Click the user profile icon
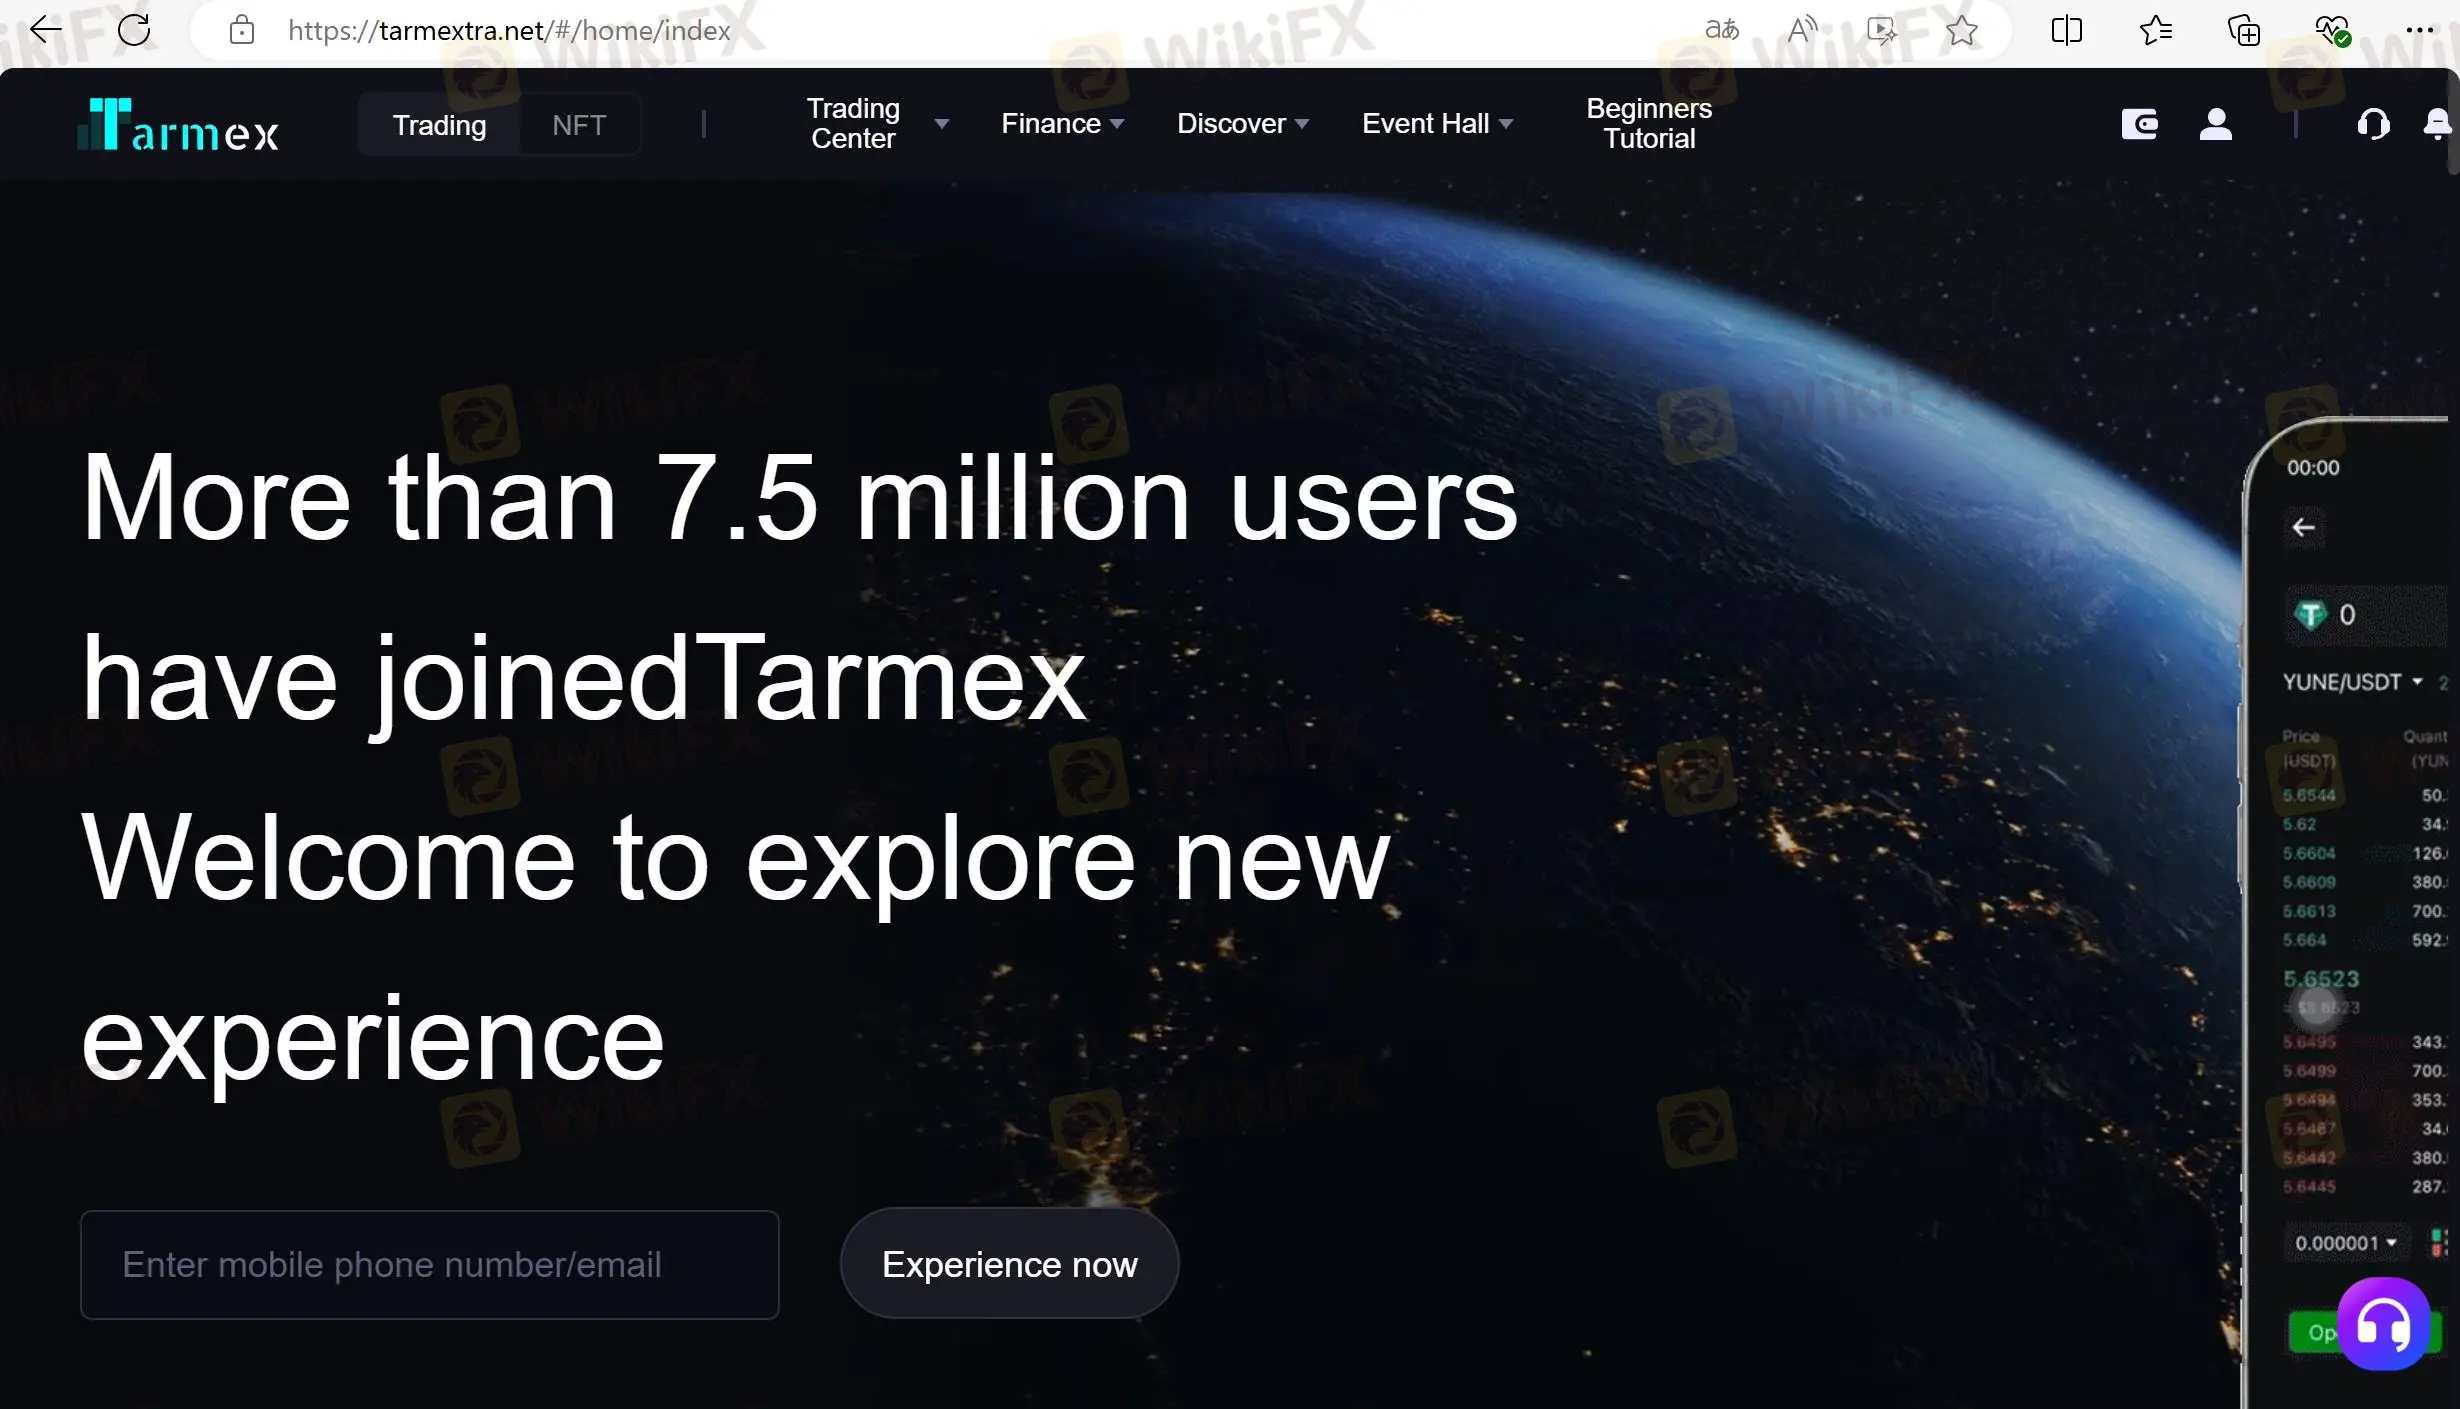 [2215, 123]
